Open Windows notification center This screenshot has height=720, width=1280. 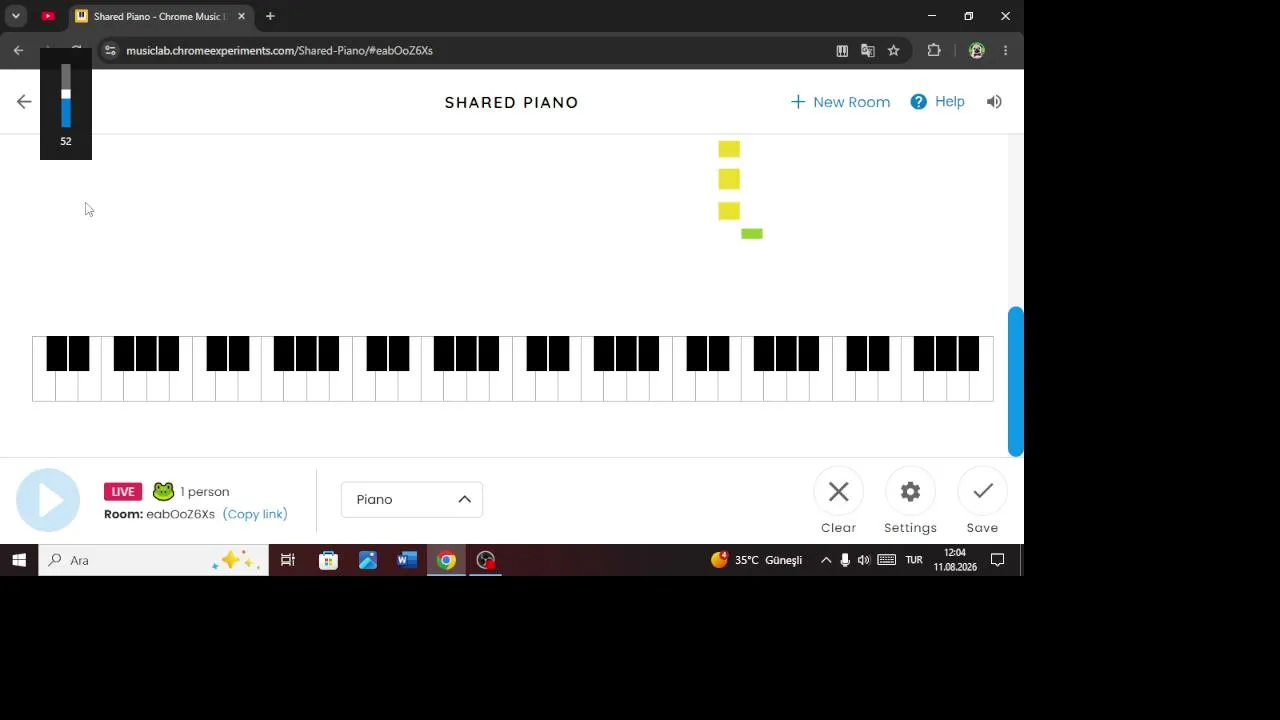coord(997,560)
